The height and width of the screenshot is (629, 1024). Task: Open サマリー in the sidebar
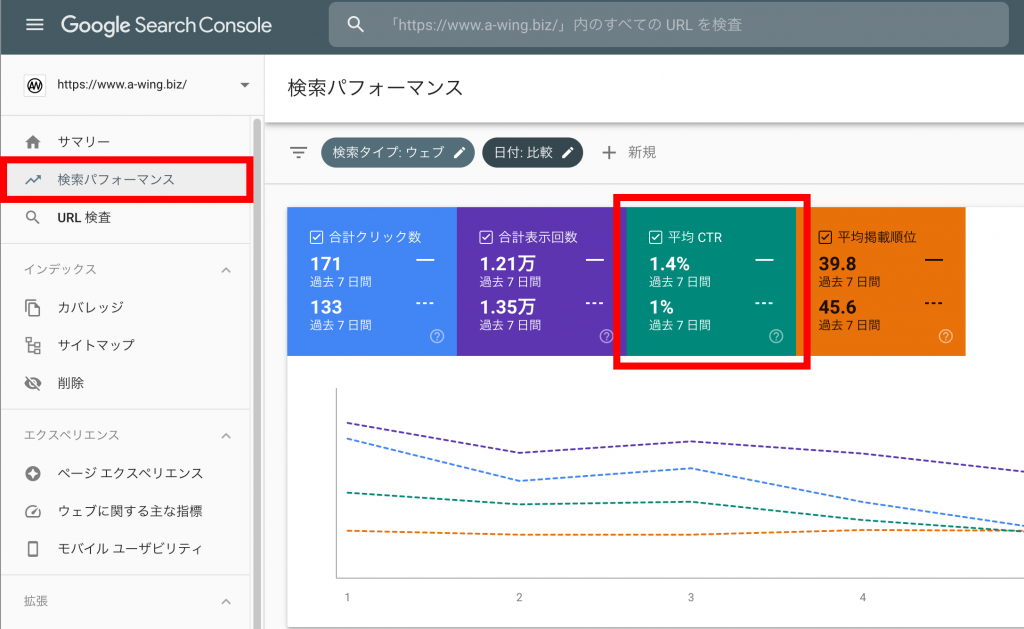tap(84, 142)
